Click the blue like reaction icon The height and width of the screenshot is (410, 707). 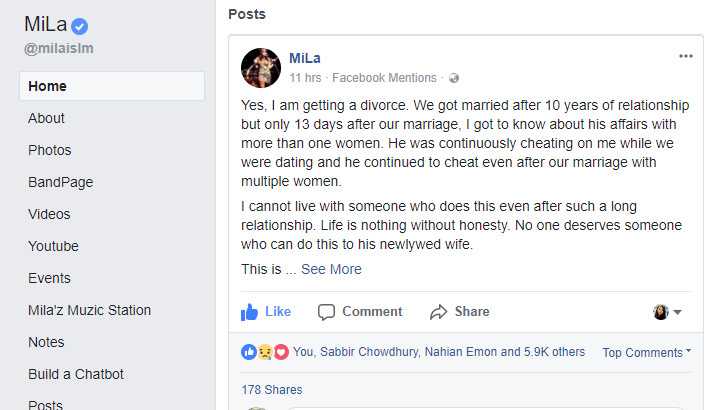248,352
